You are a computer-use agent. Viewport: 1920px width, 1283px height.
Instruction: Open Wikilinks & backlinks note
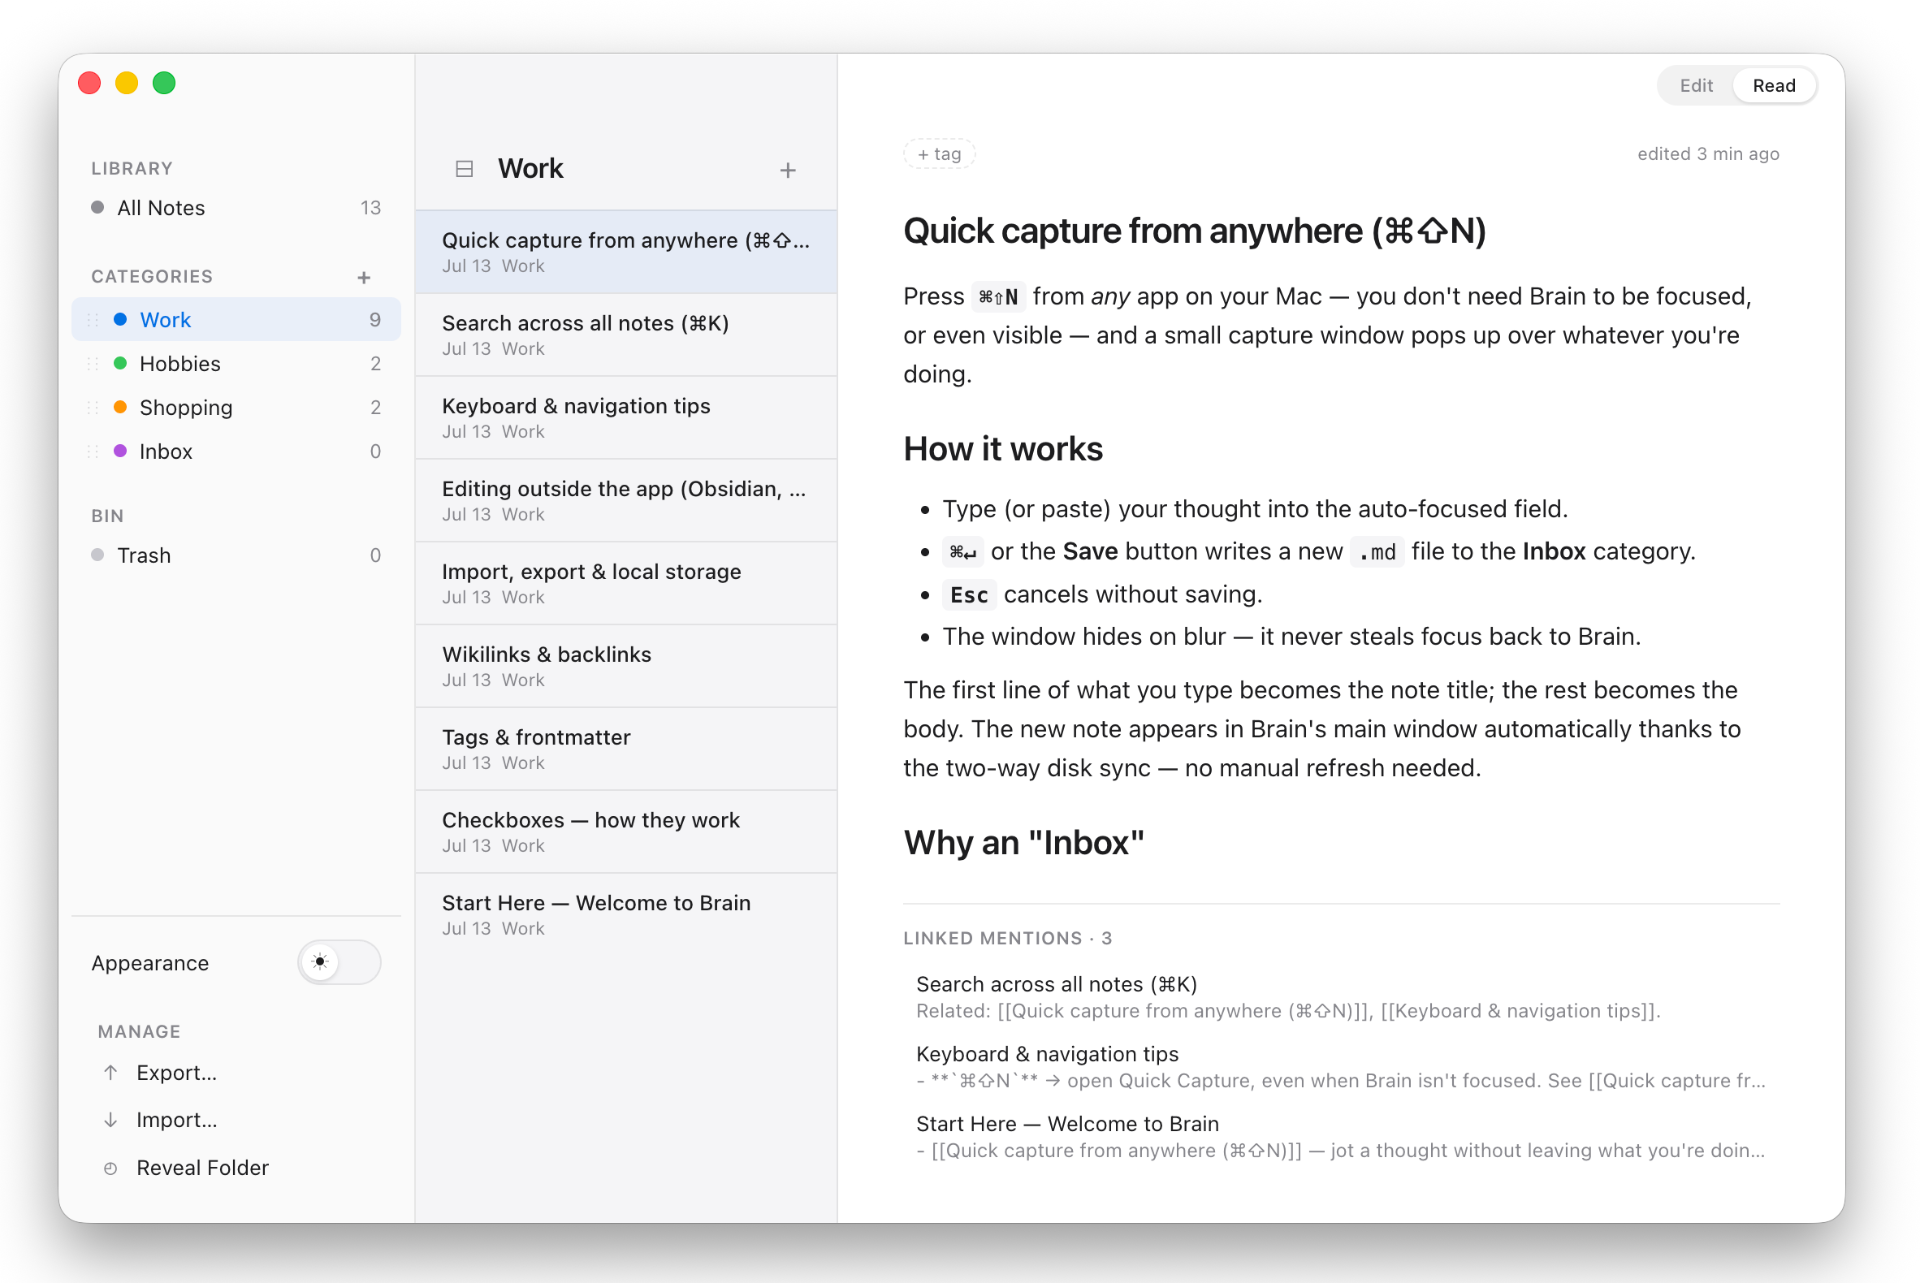coord(626,667)
